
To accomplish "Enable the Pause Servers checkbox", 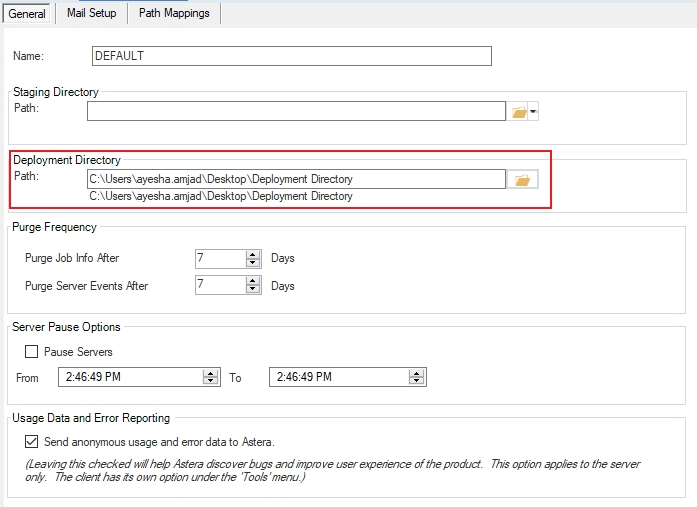I will [32, 352].
